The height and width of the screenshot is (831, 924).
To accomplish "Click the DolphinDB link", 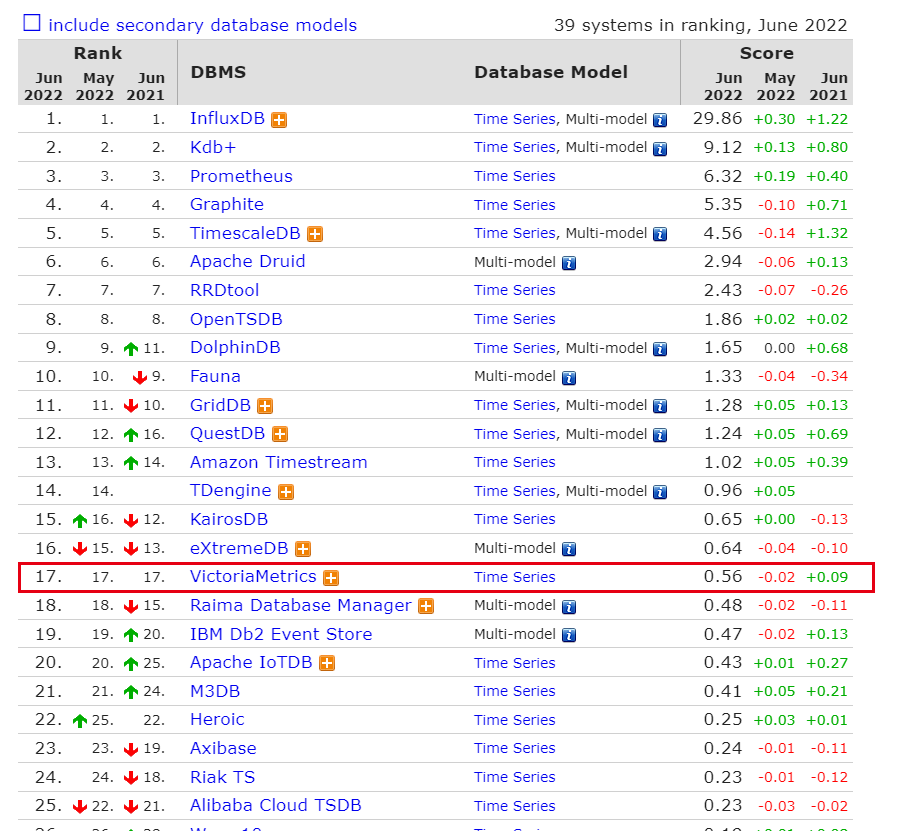I will click(235, 348).
